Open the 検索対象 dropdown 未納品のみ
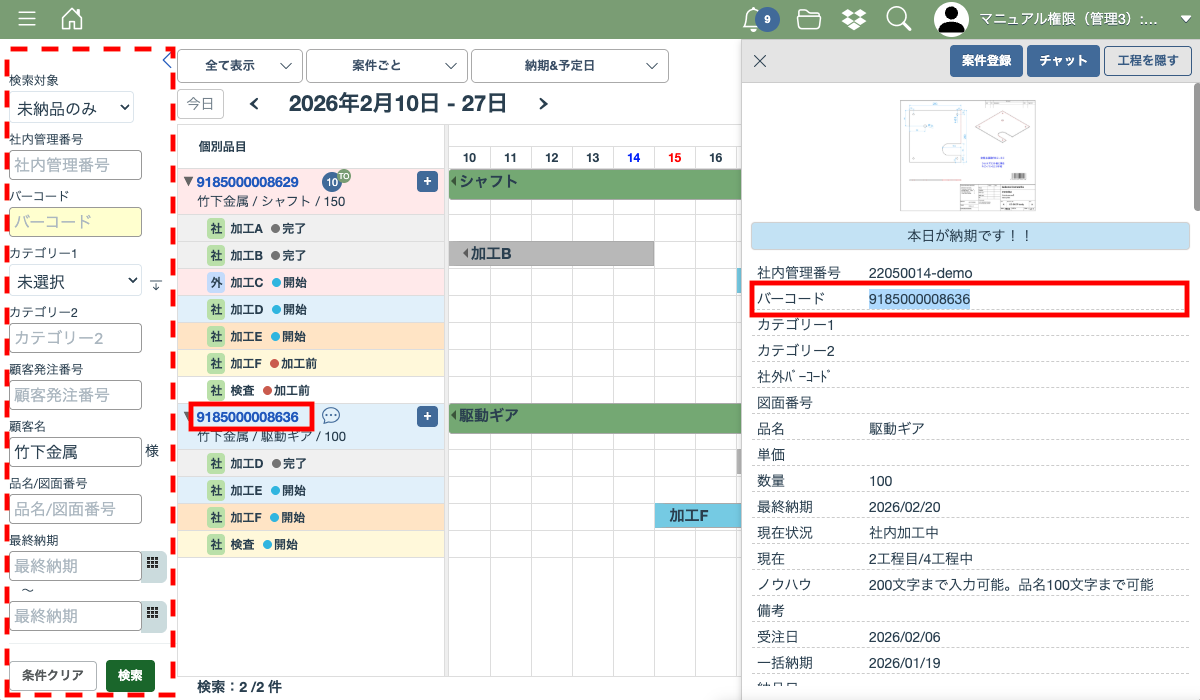This screenshot has width=1200, height=700. (x=72, y=107)
